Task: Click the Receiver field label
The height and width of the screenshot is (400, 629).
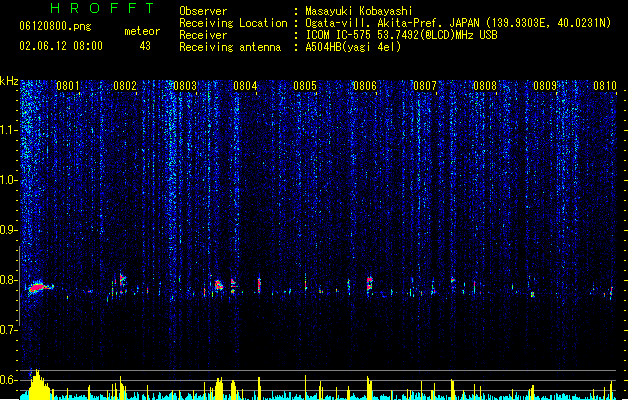Action: click(x=203, y=35)
